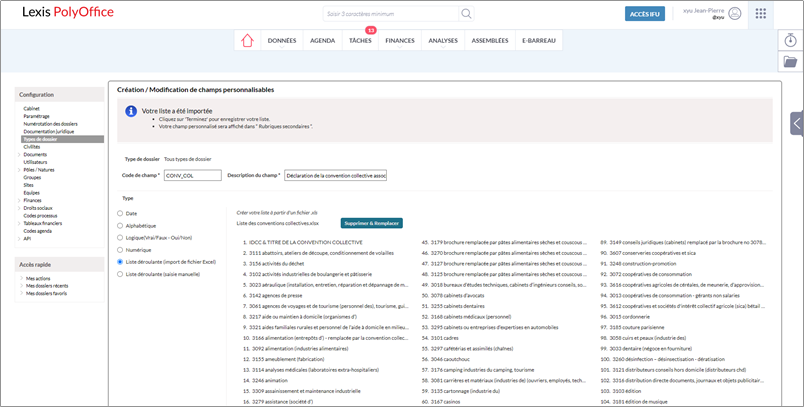The height and width of the screenshot is (407, 804).
Task: Expand the API tree node
Action: click(x=19, y=239)
